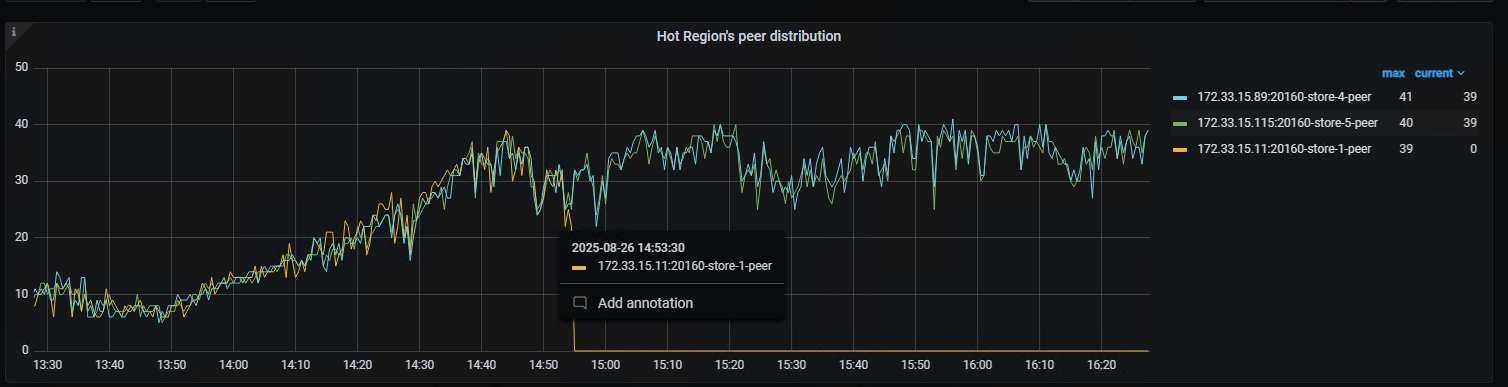
Task: Open color picker for store-1-peer yellow legend swatch
Action: click(1180, 150)
